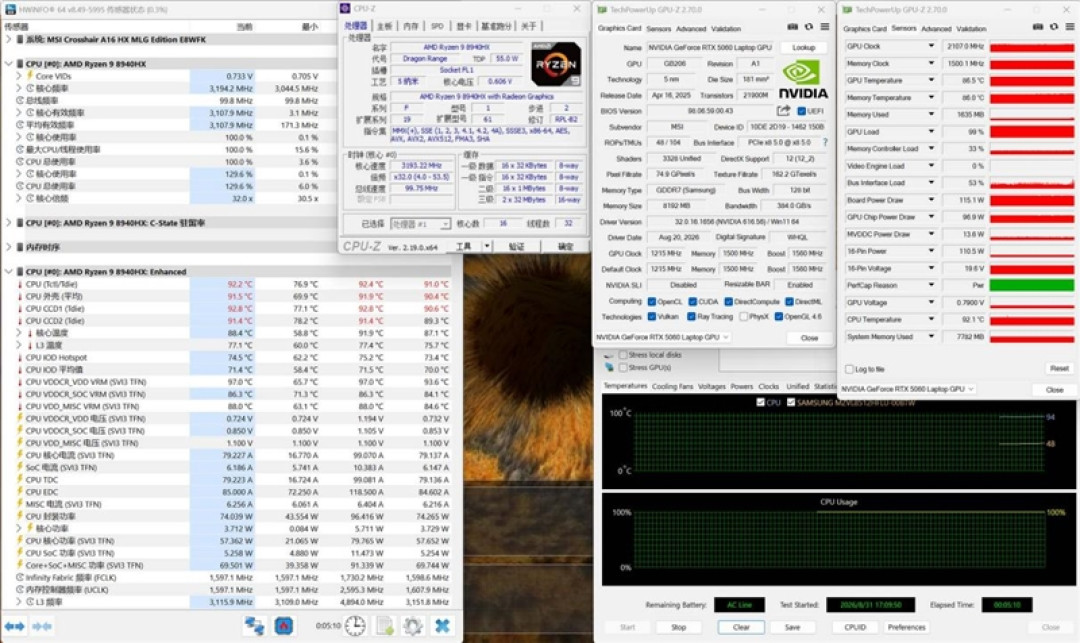This screenshot has height=643, width=1080.
Task: Enable Stress local disks checkbox
Action: [623, 355]
